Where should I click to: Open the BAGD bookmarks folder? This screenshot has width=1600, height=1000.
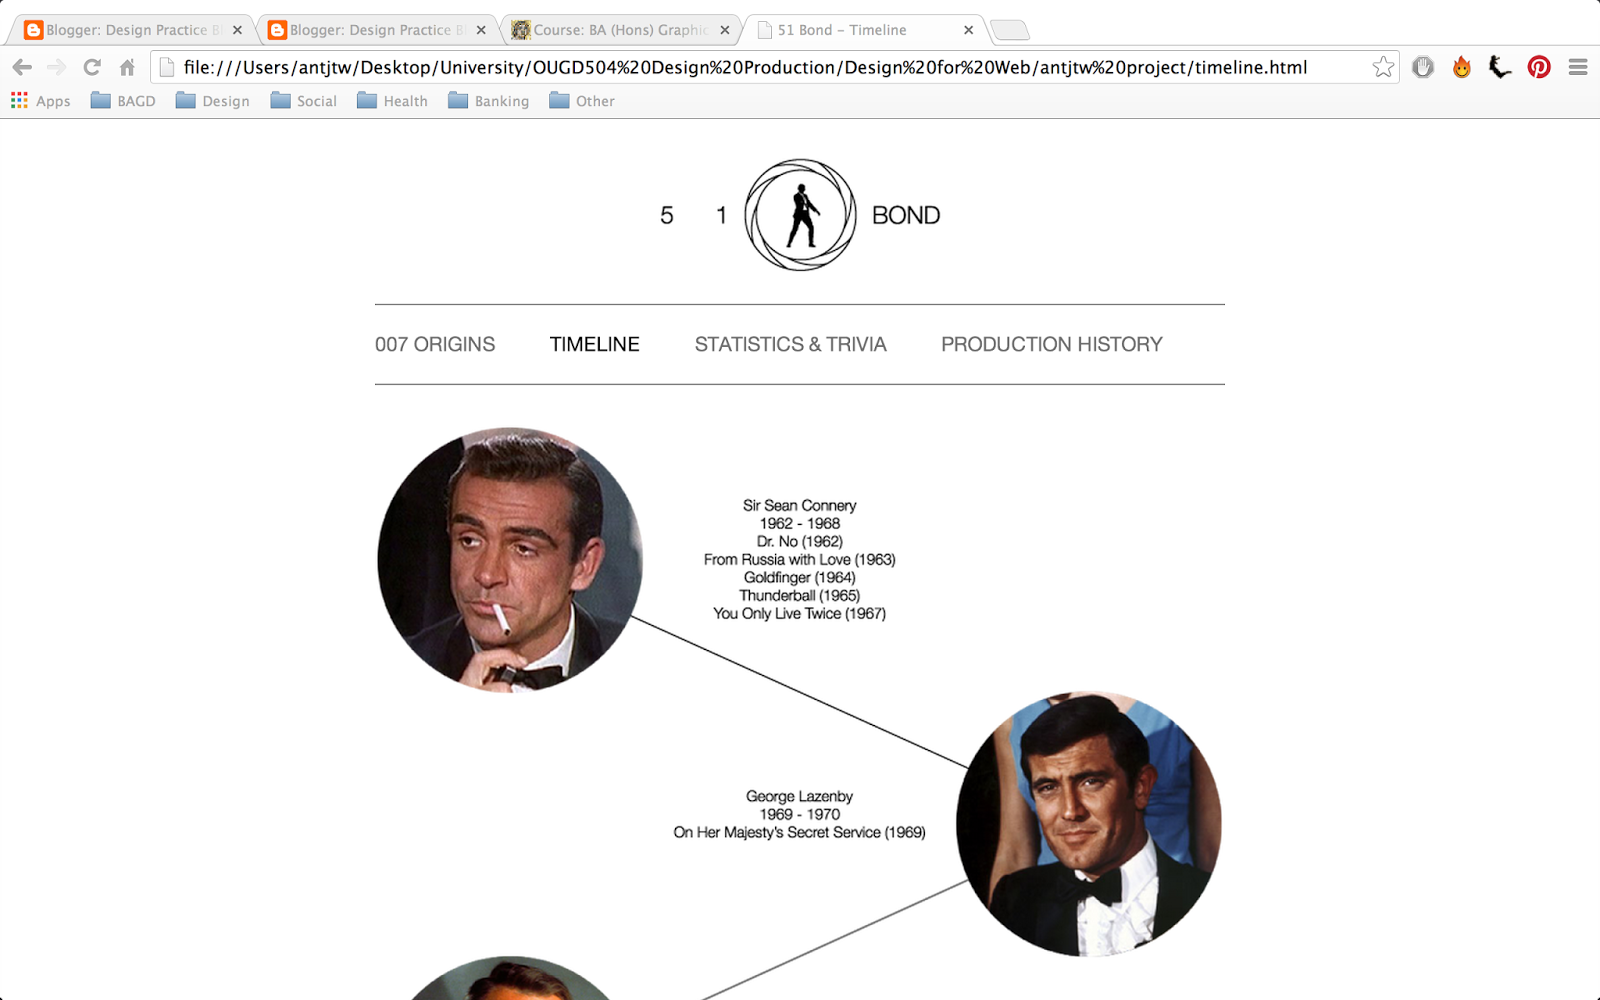click(123, 101)
